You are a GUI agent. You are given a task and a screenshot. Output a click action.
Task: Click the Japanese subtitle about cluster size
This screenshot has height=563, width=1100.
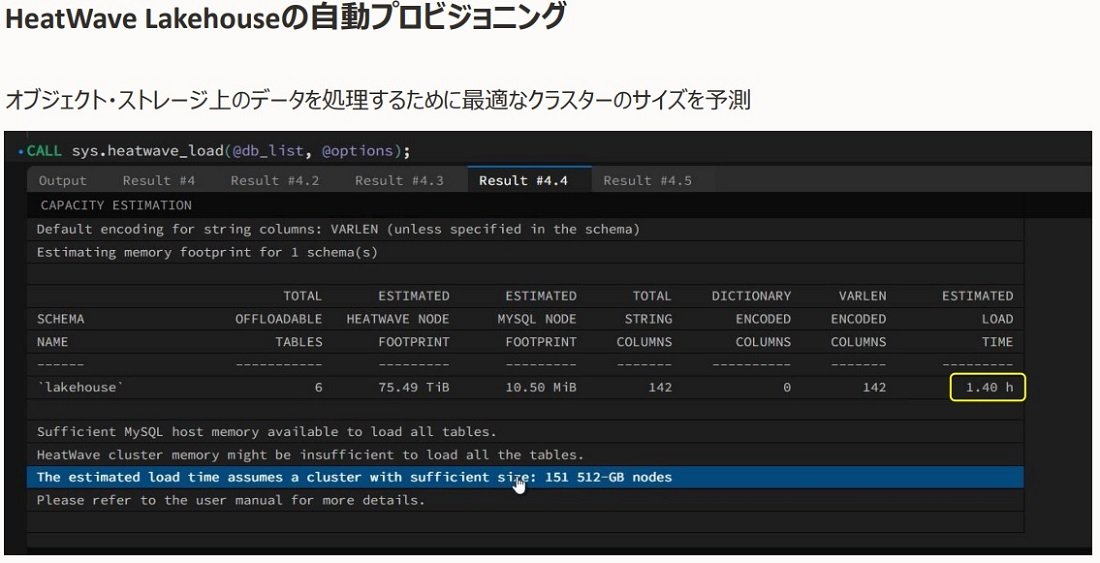pos(378,100)
